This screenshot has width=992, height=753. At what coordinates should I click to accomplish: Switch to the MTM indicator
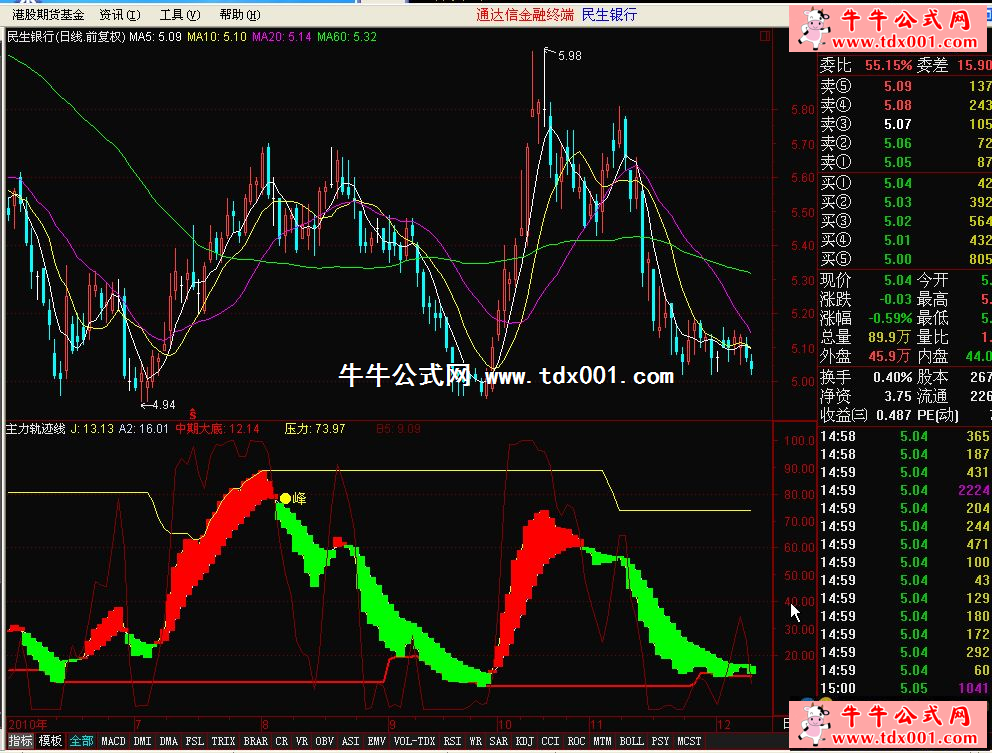tap(602, 740)
